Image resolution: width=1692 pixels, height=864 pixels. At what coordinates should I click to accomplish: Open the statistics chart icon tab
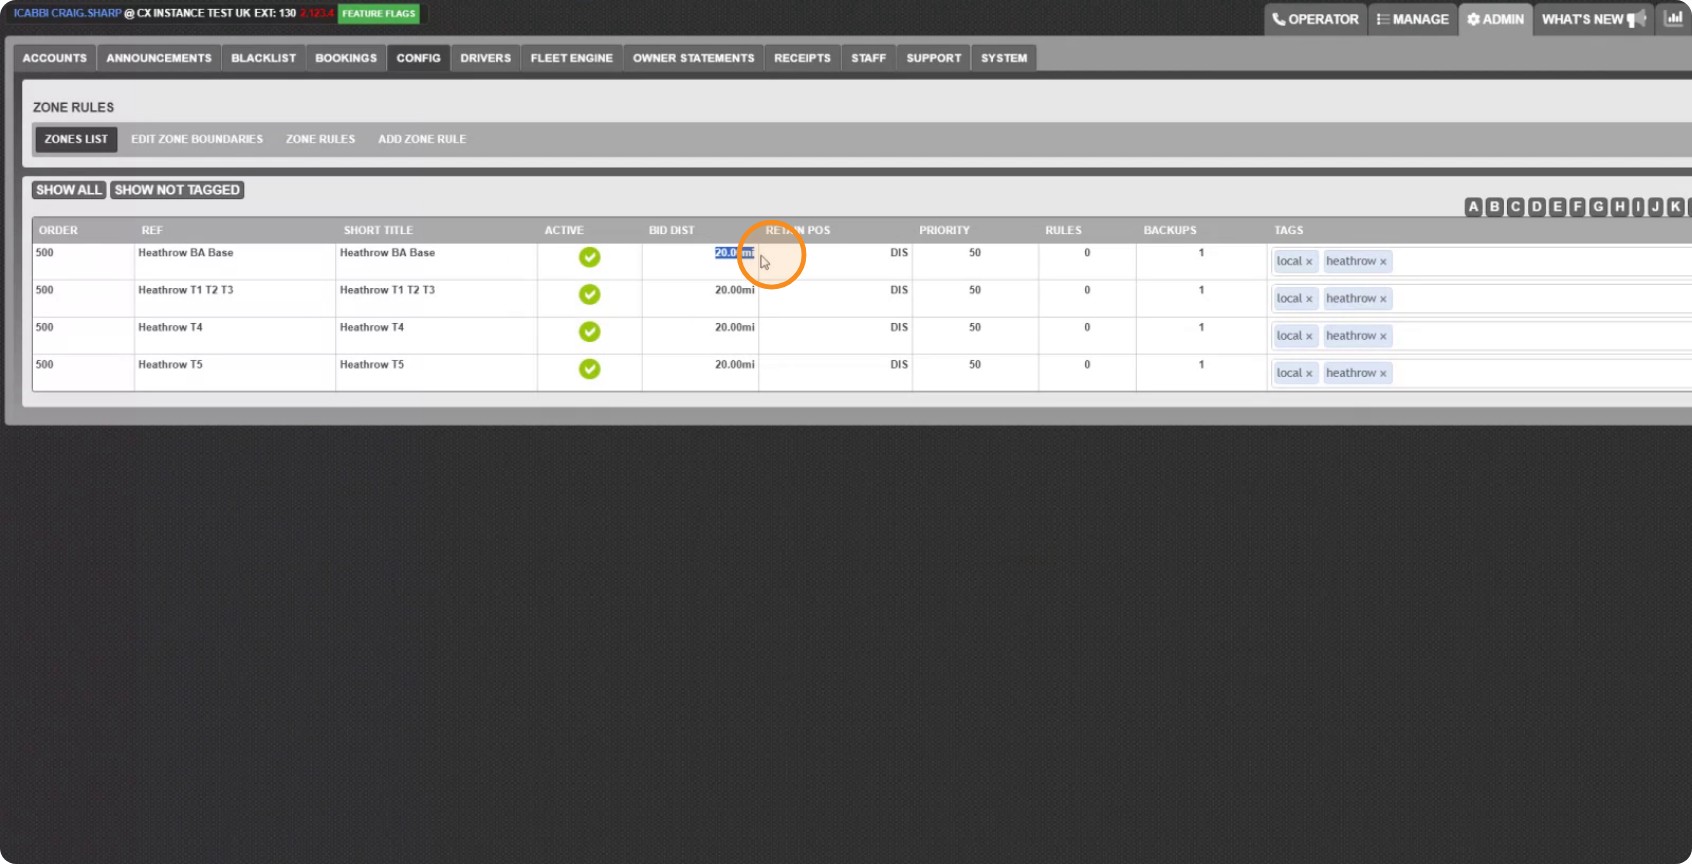coord(1673,18)
